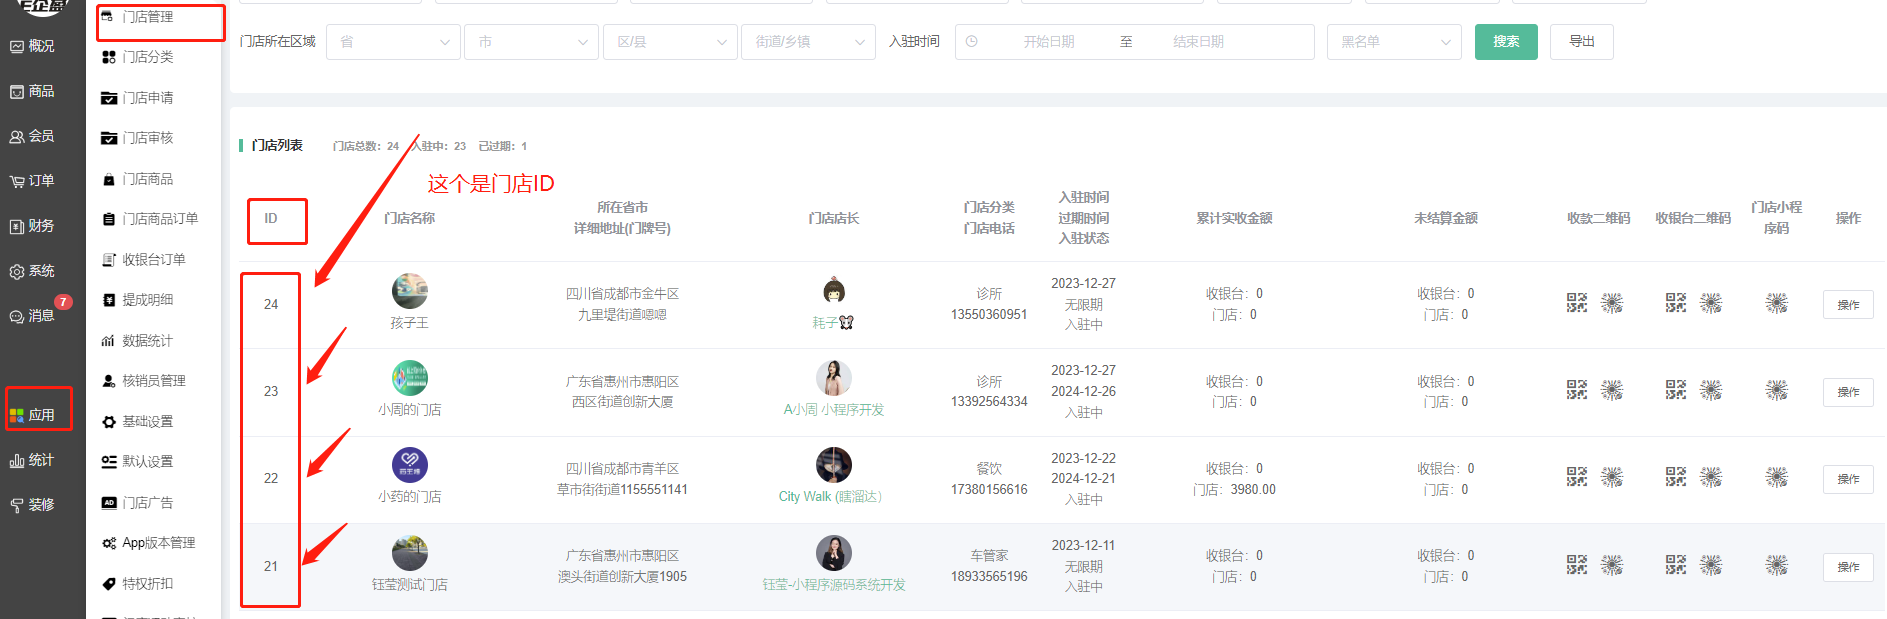Click the 导出 export button

pos(1581,42)
